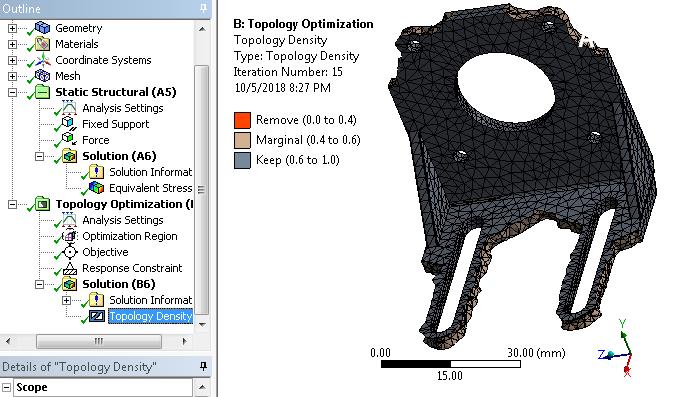
Task: Click the Static Structural (A5) folder icon
Action: 42,92
